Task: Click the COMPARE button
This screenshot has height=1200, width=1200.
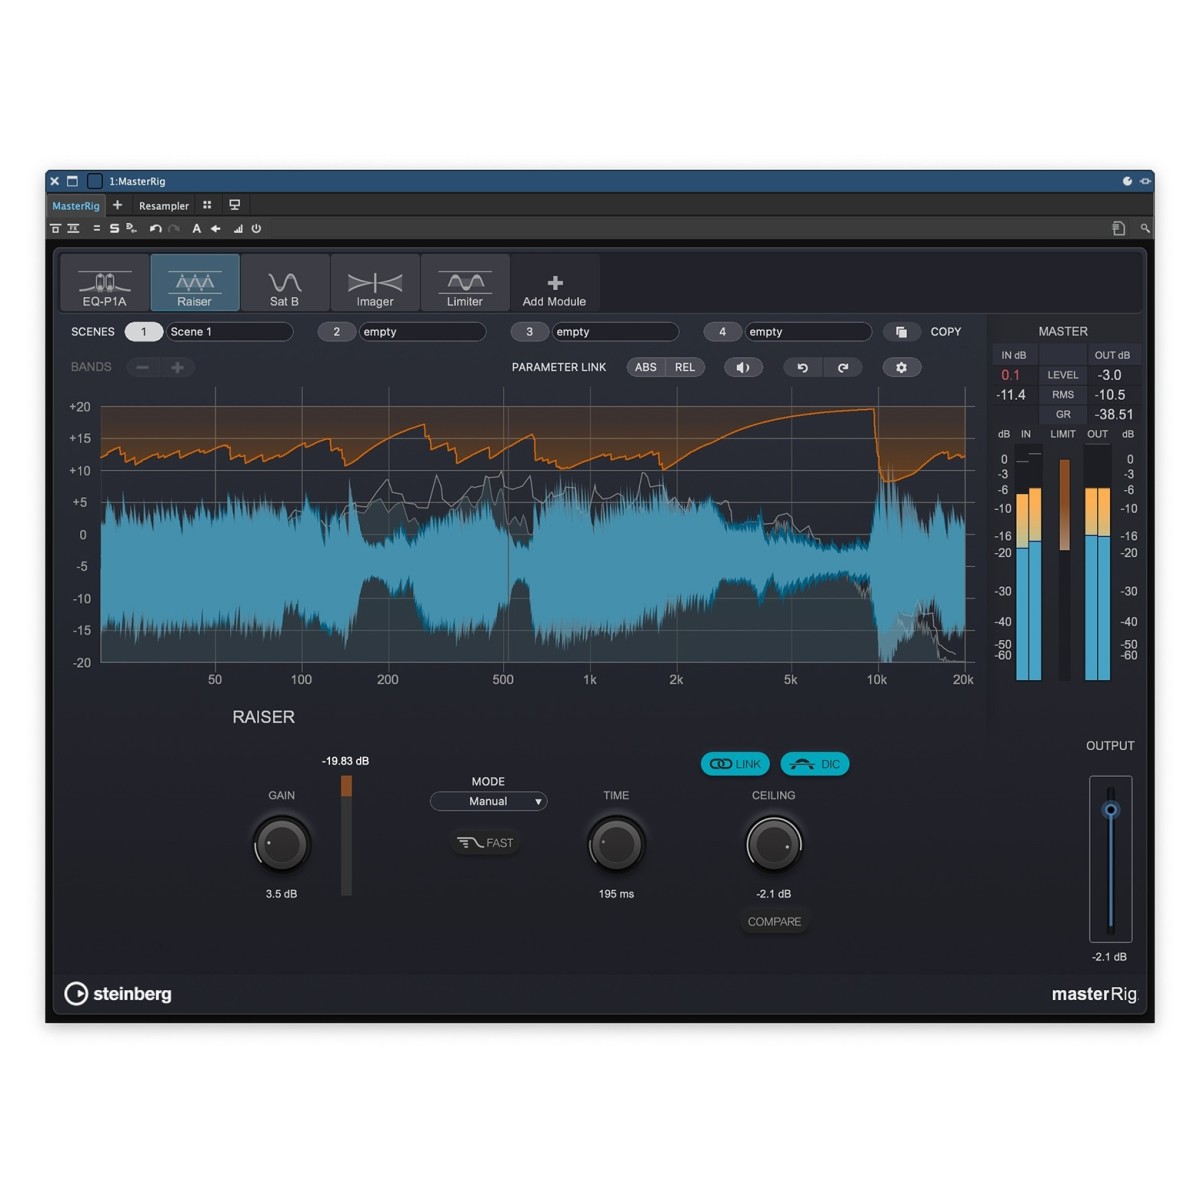Action: point(774,922)
